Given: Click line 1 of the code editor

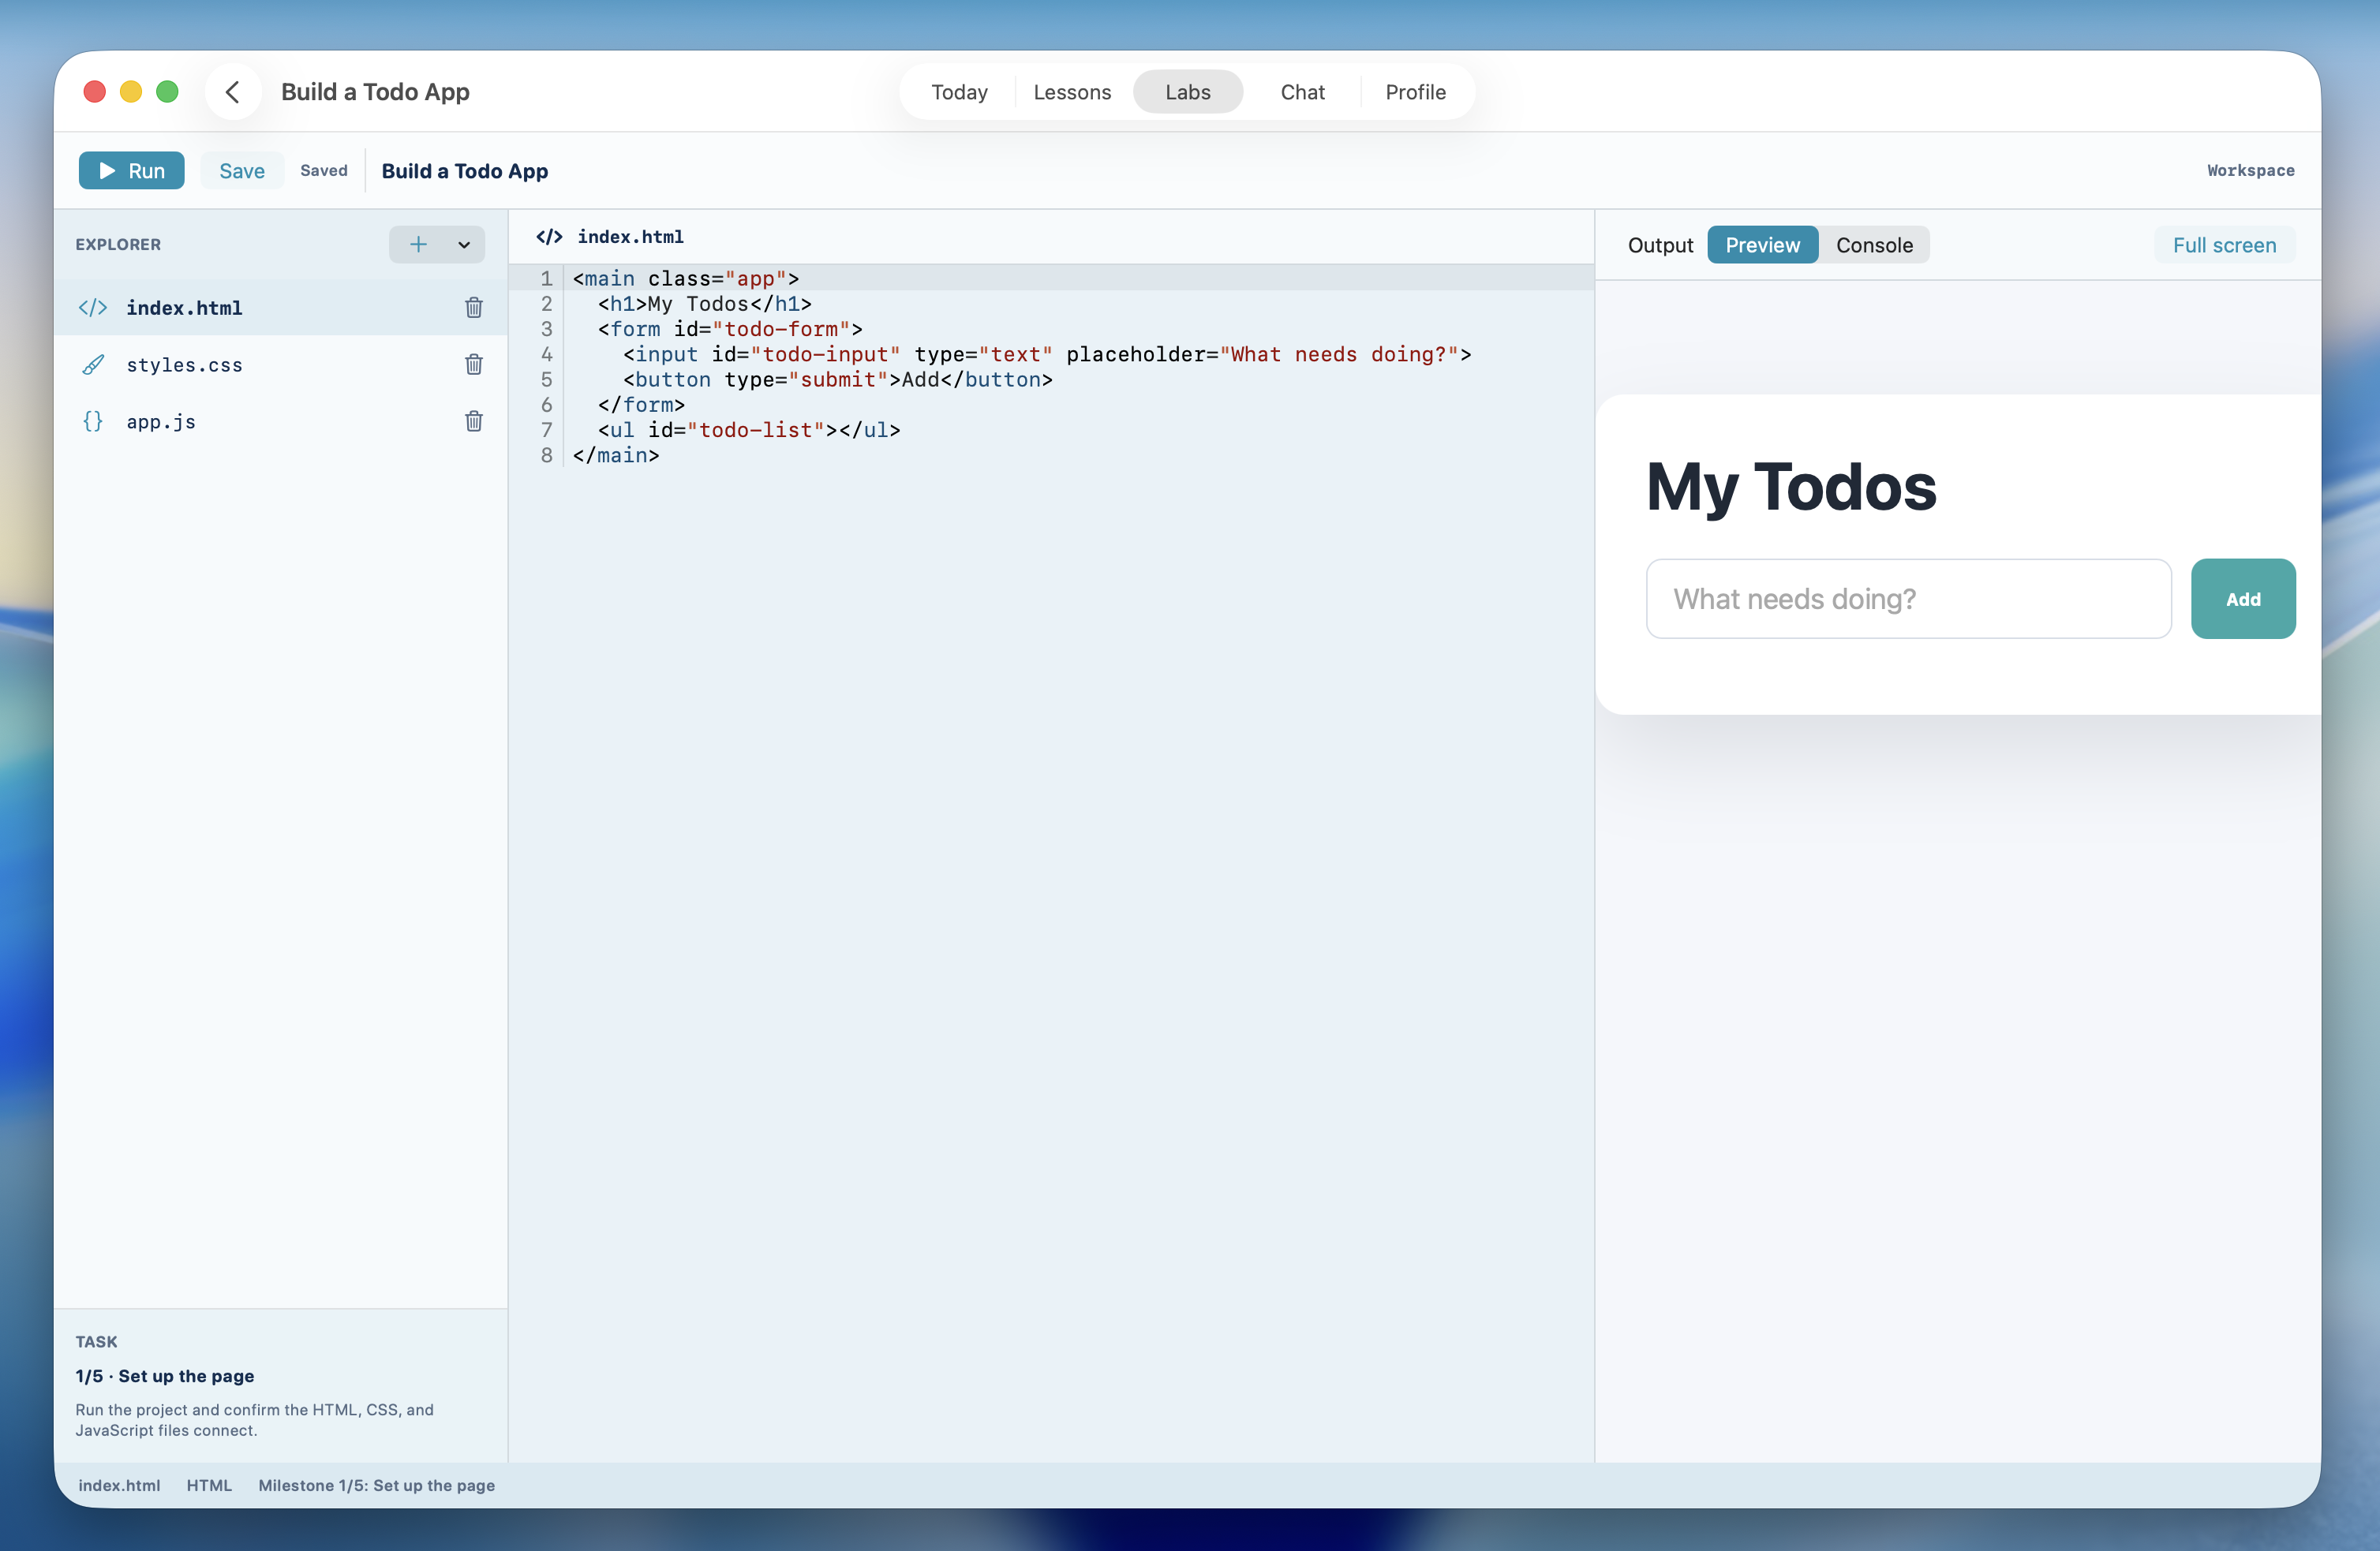Looking at the screenshot, I should [x=1051, y=278].
